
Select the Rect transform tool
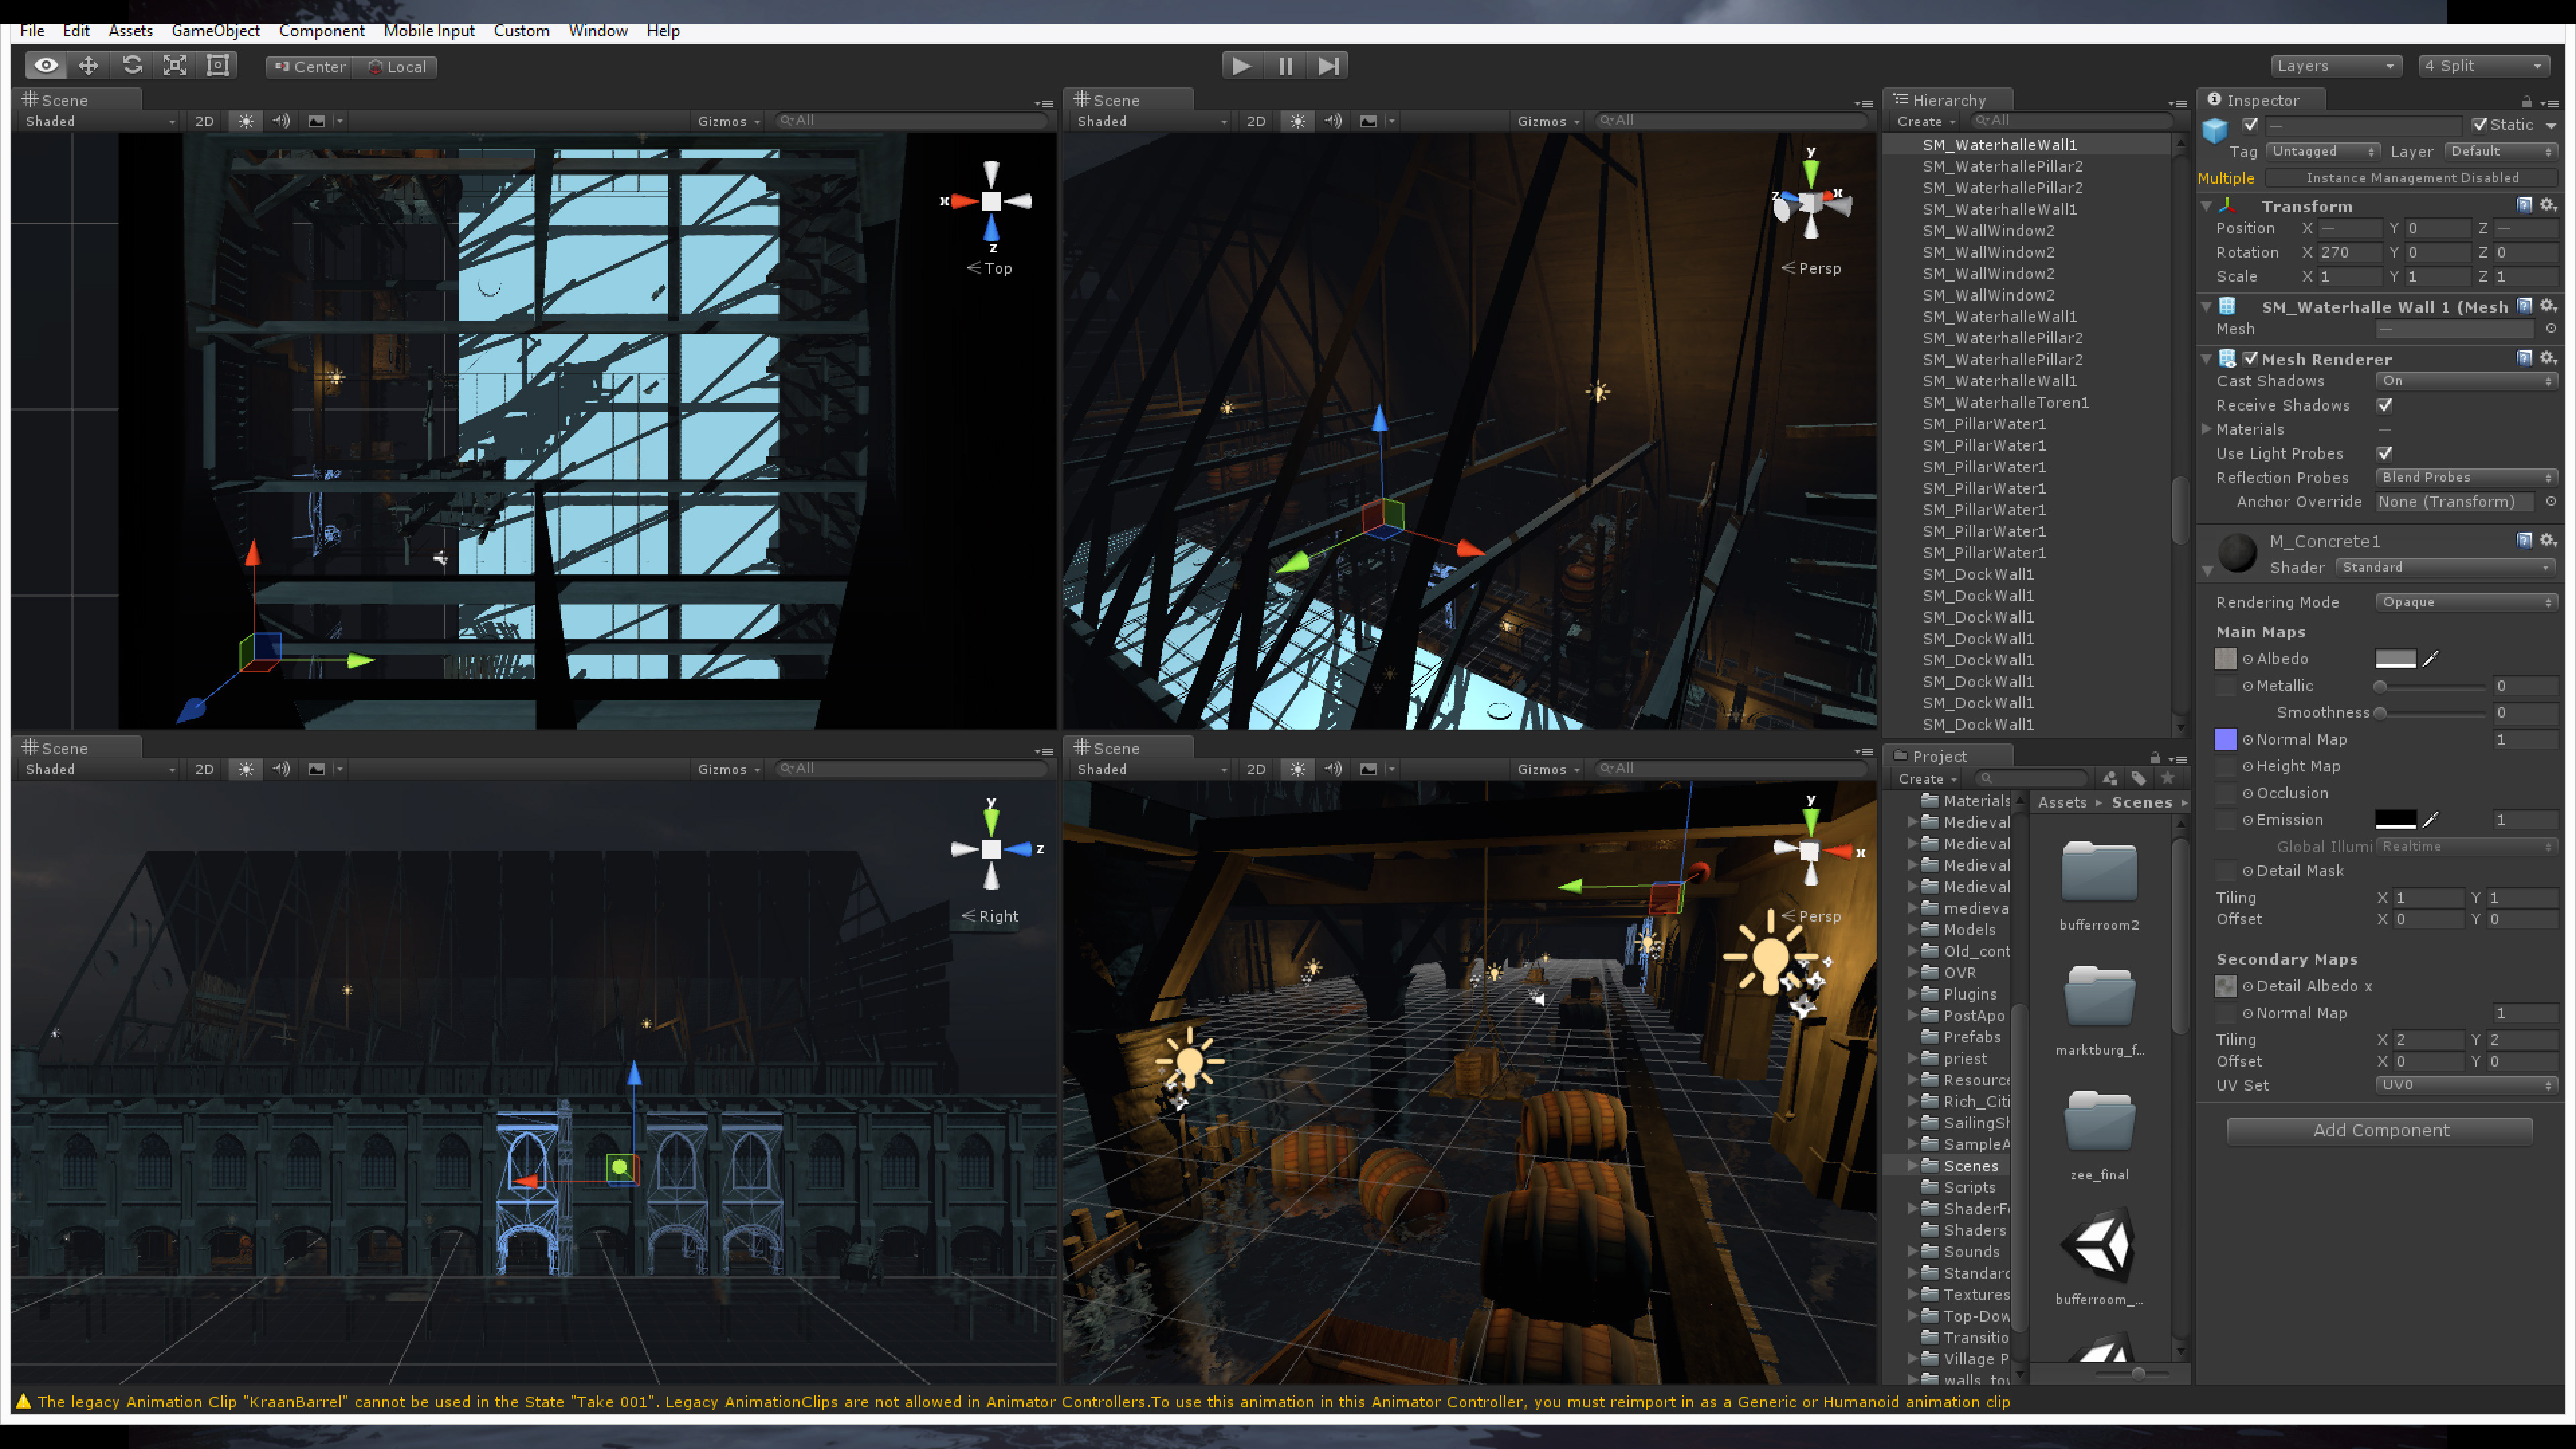(x=218, y=66)
